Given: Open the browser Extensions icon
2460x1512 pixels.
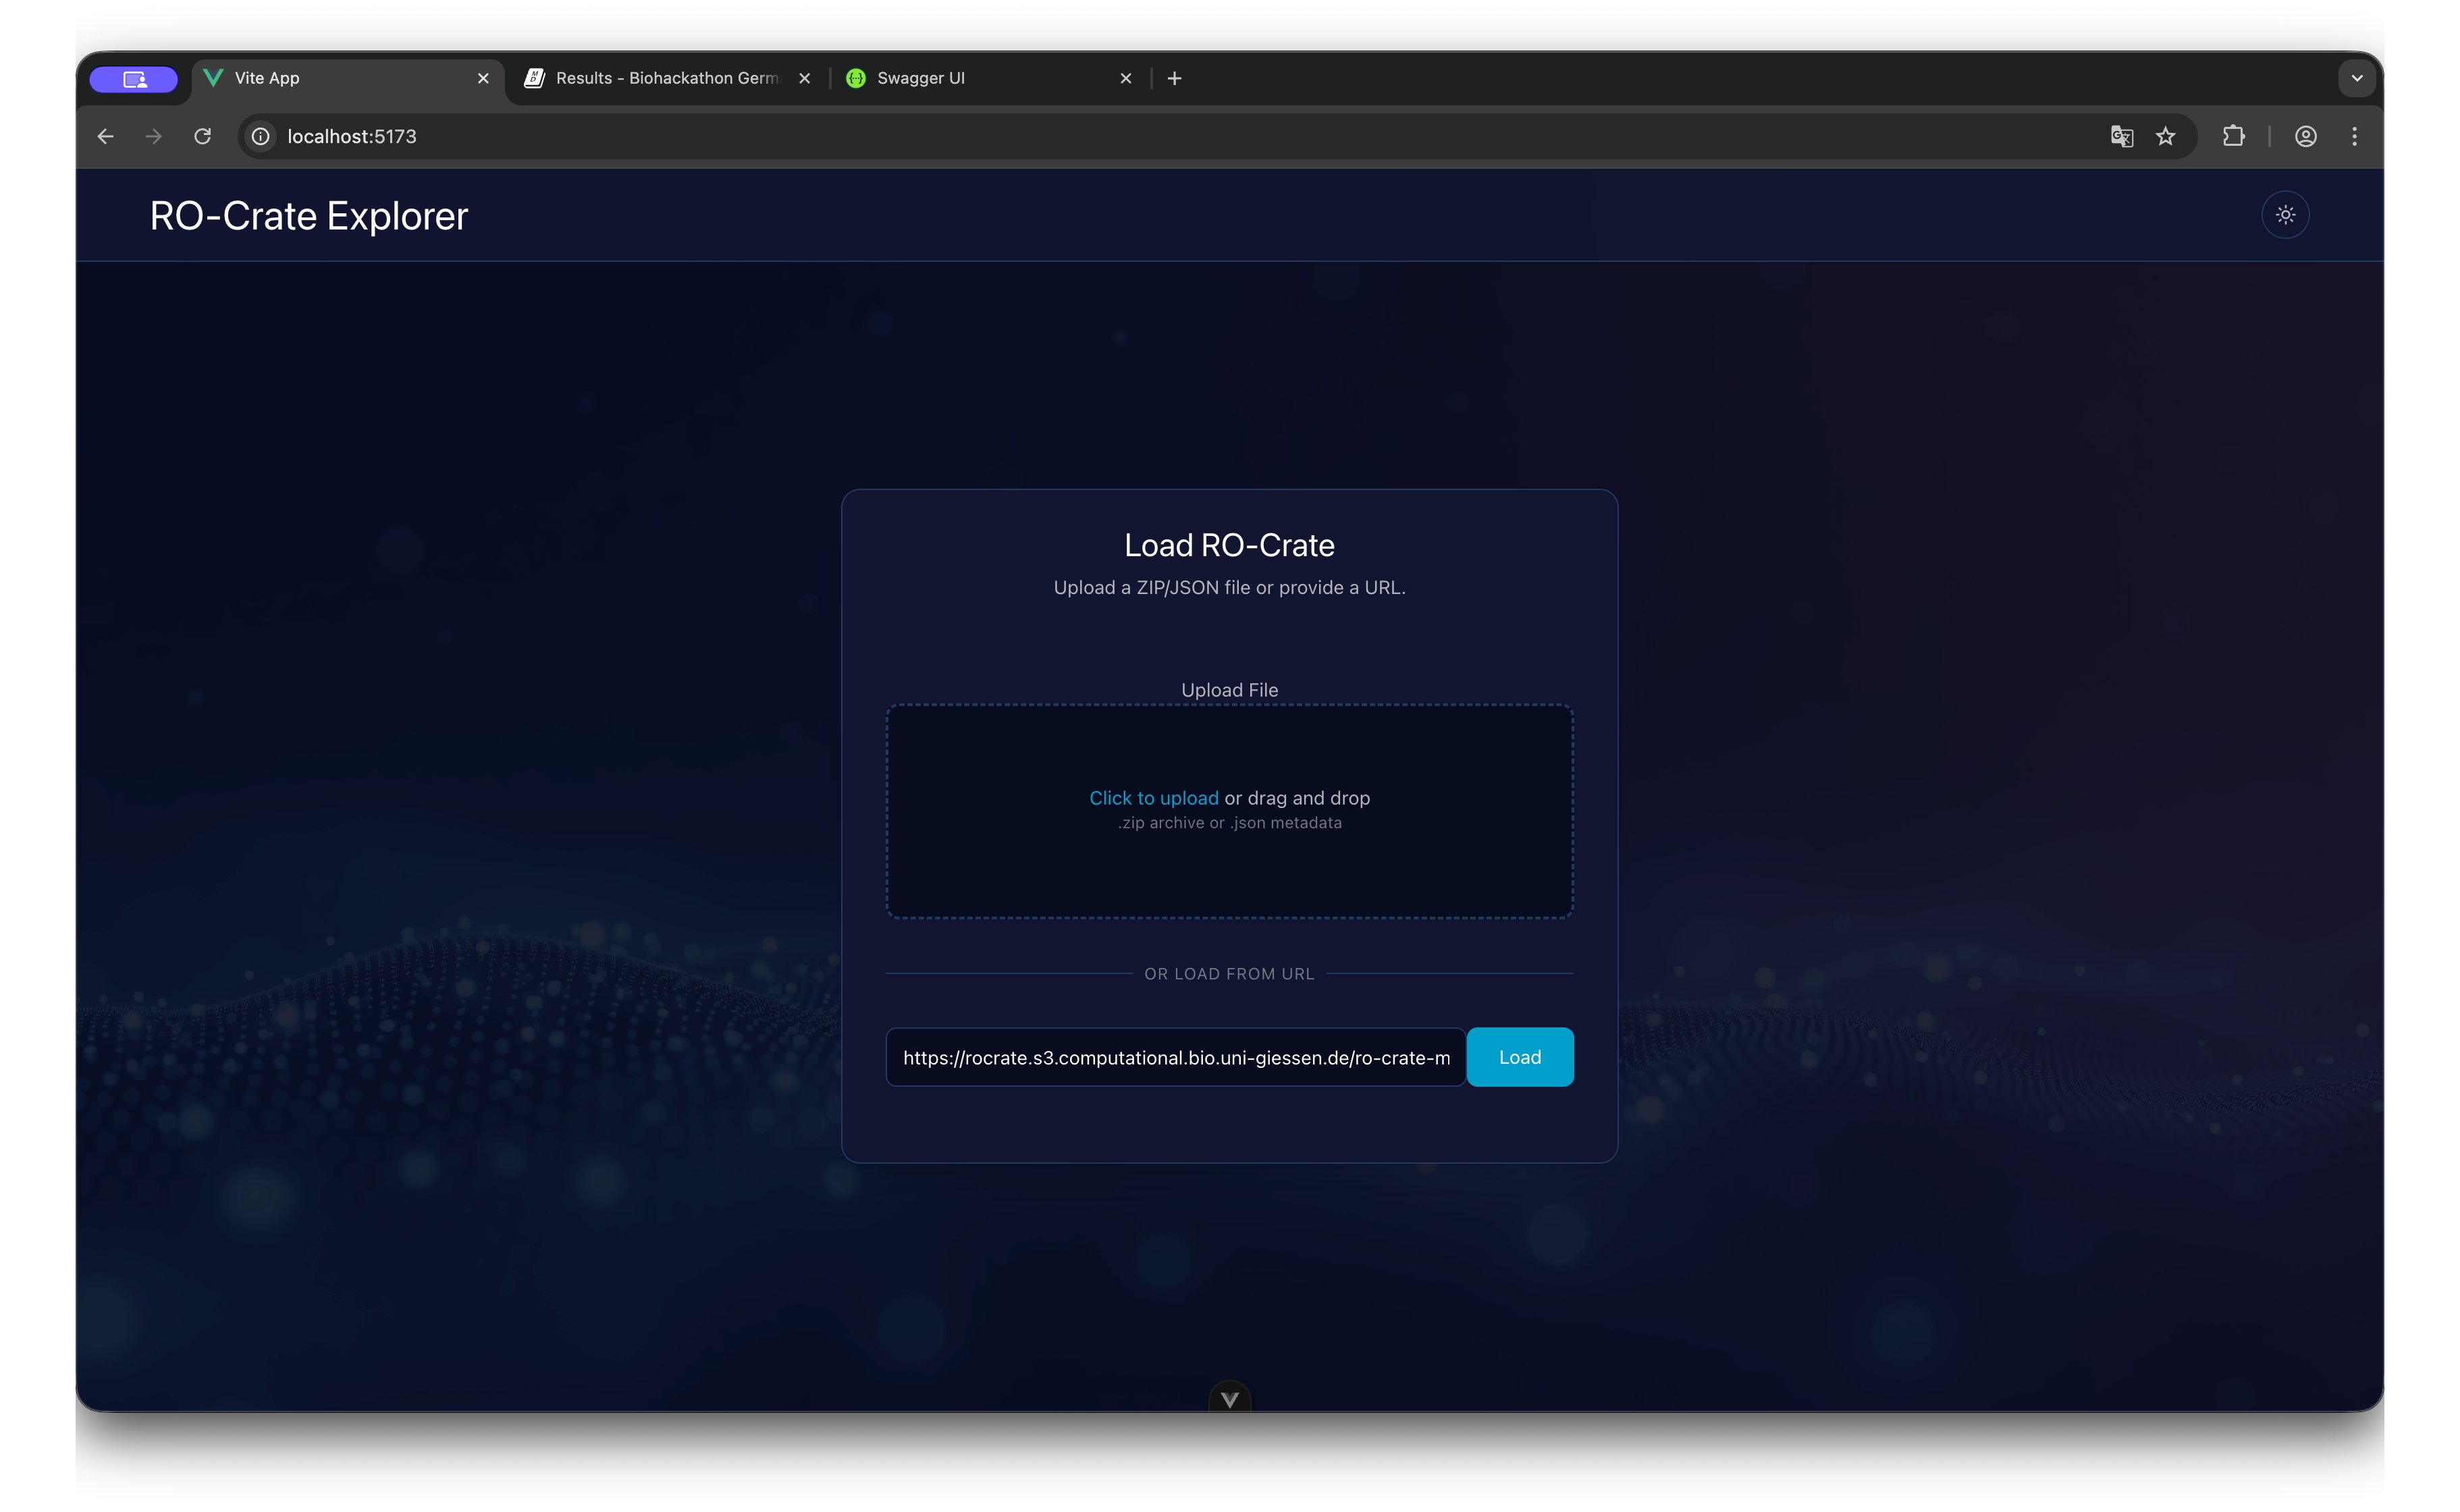Looking at the screenshot, I should 2234,136.
